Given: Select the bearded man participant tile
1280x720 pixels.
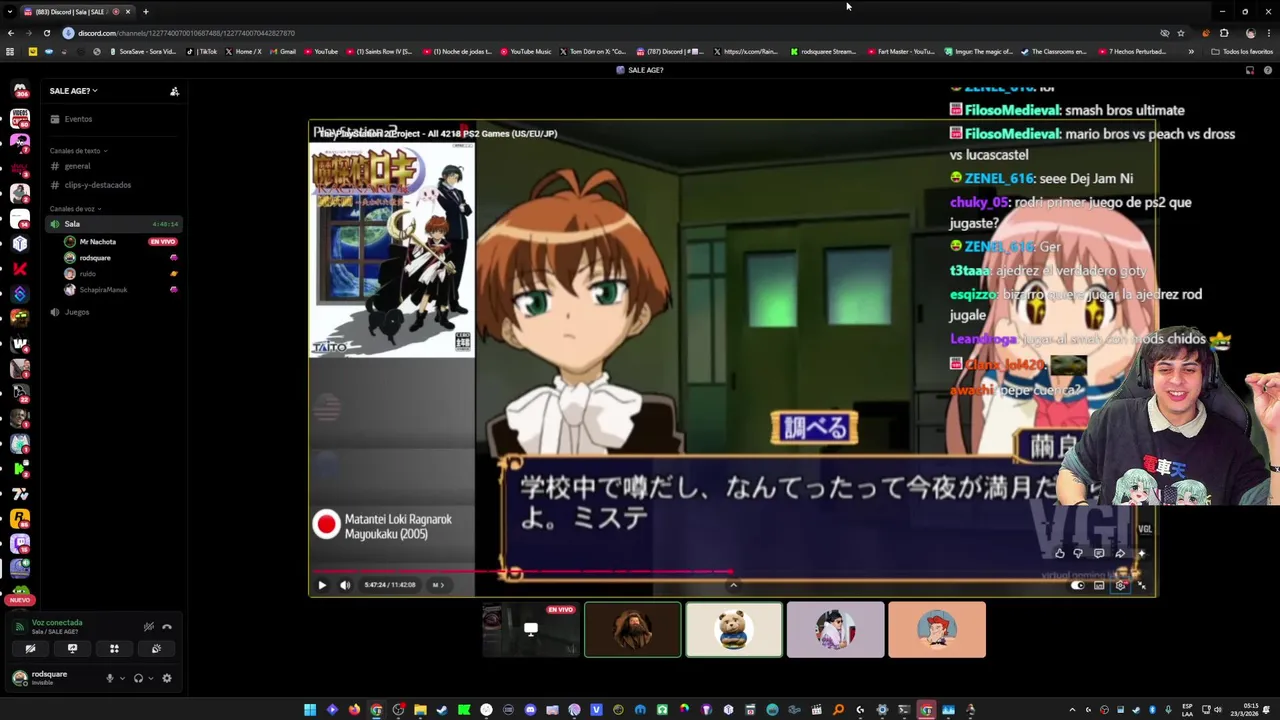Looking at the screenshot, I should (633, 630).
